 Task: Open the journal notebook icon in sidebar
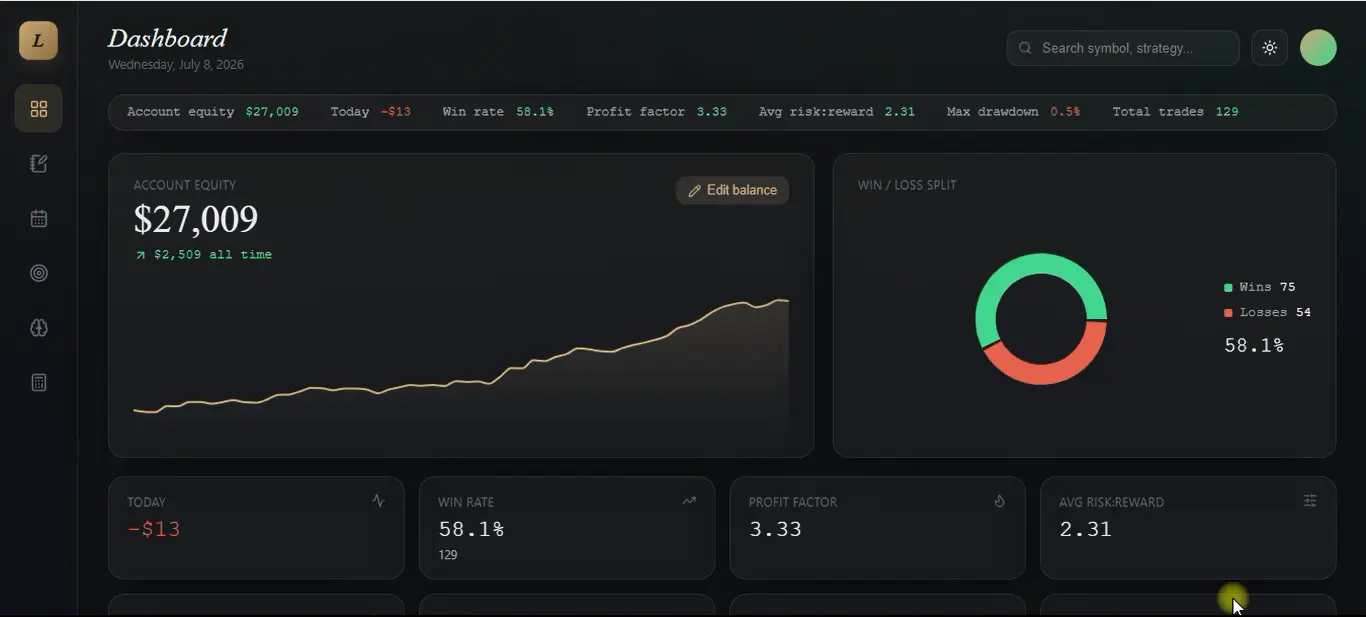click(x=39, y=164)
